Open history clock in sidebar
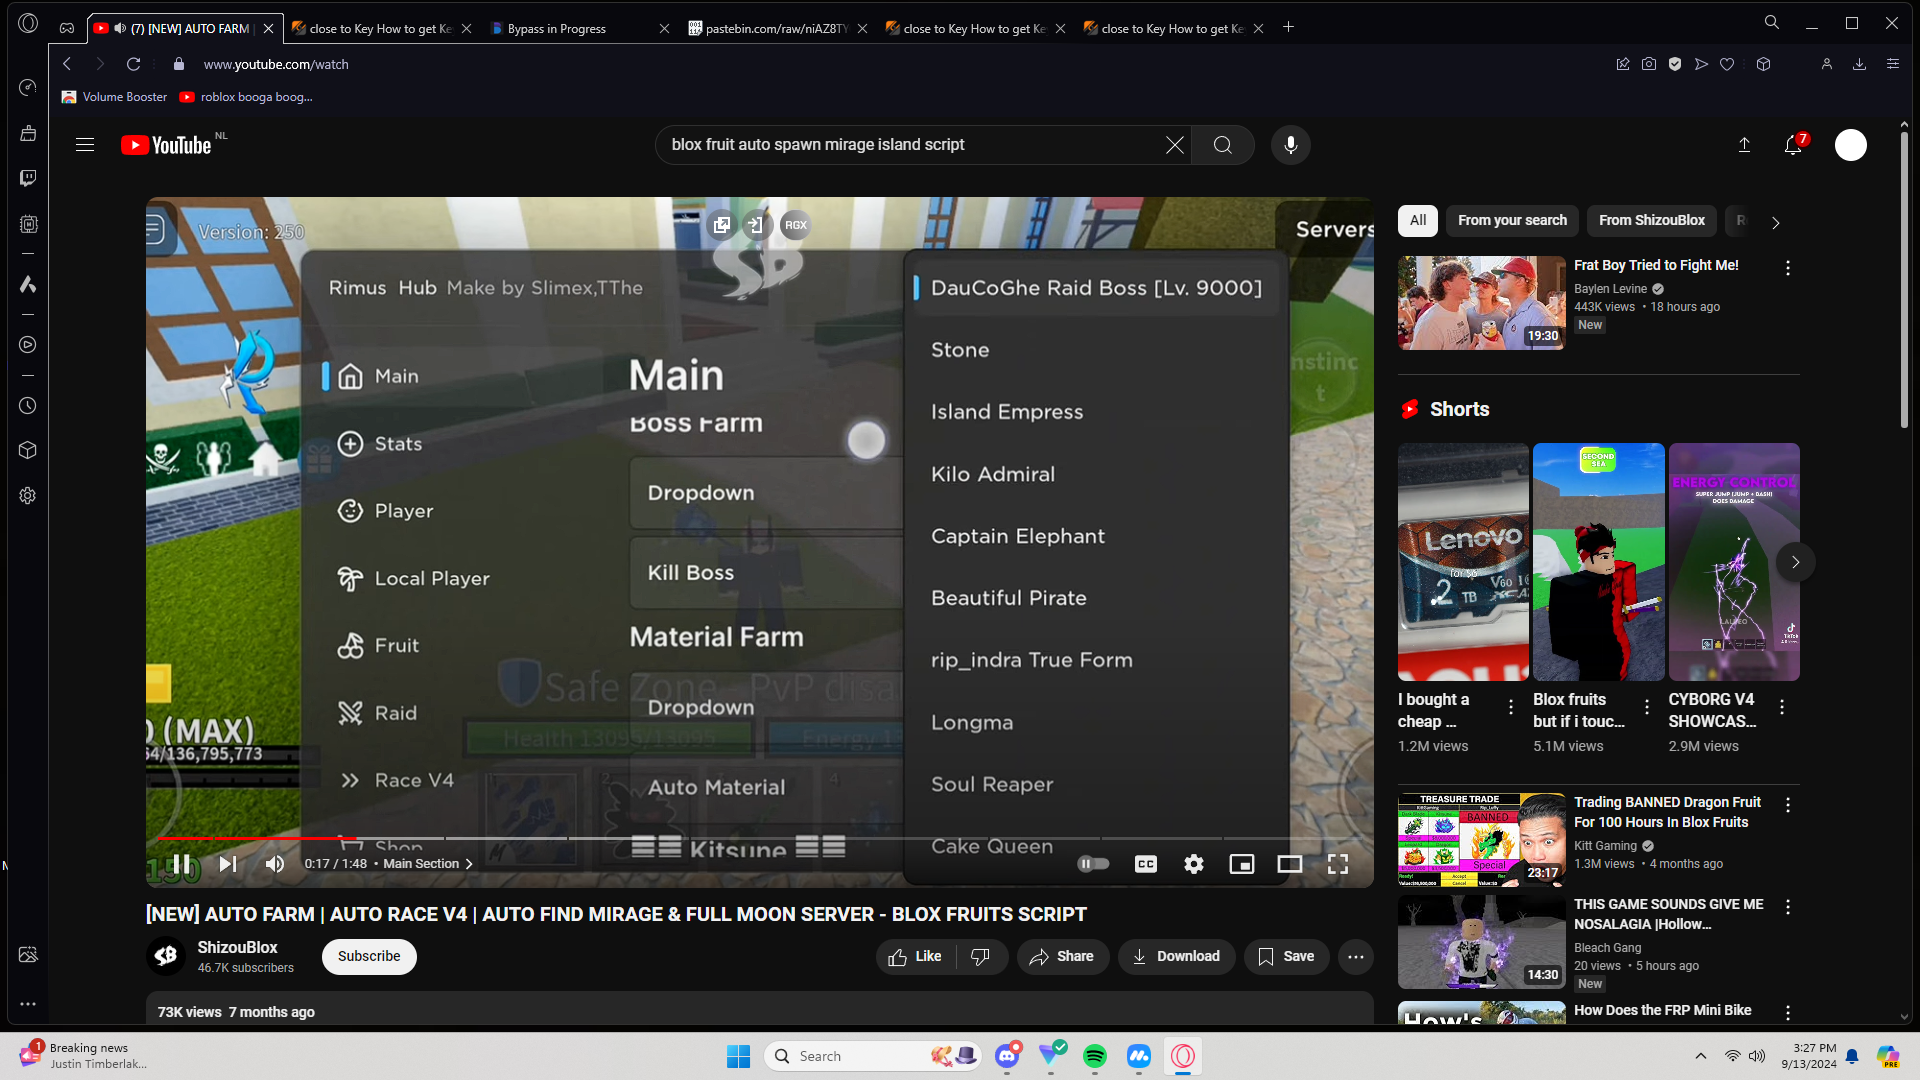1920x1080 pixels. click(28, 406)
